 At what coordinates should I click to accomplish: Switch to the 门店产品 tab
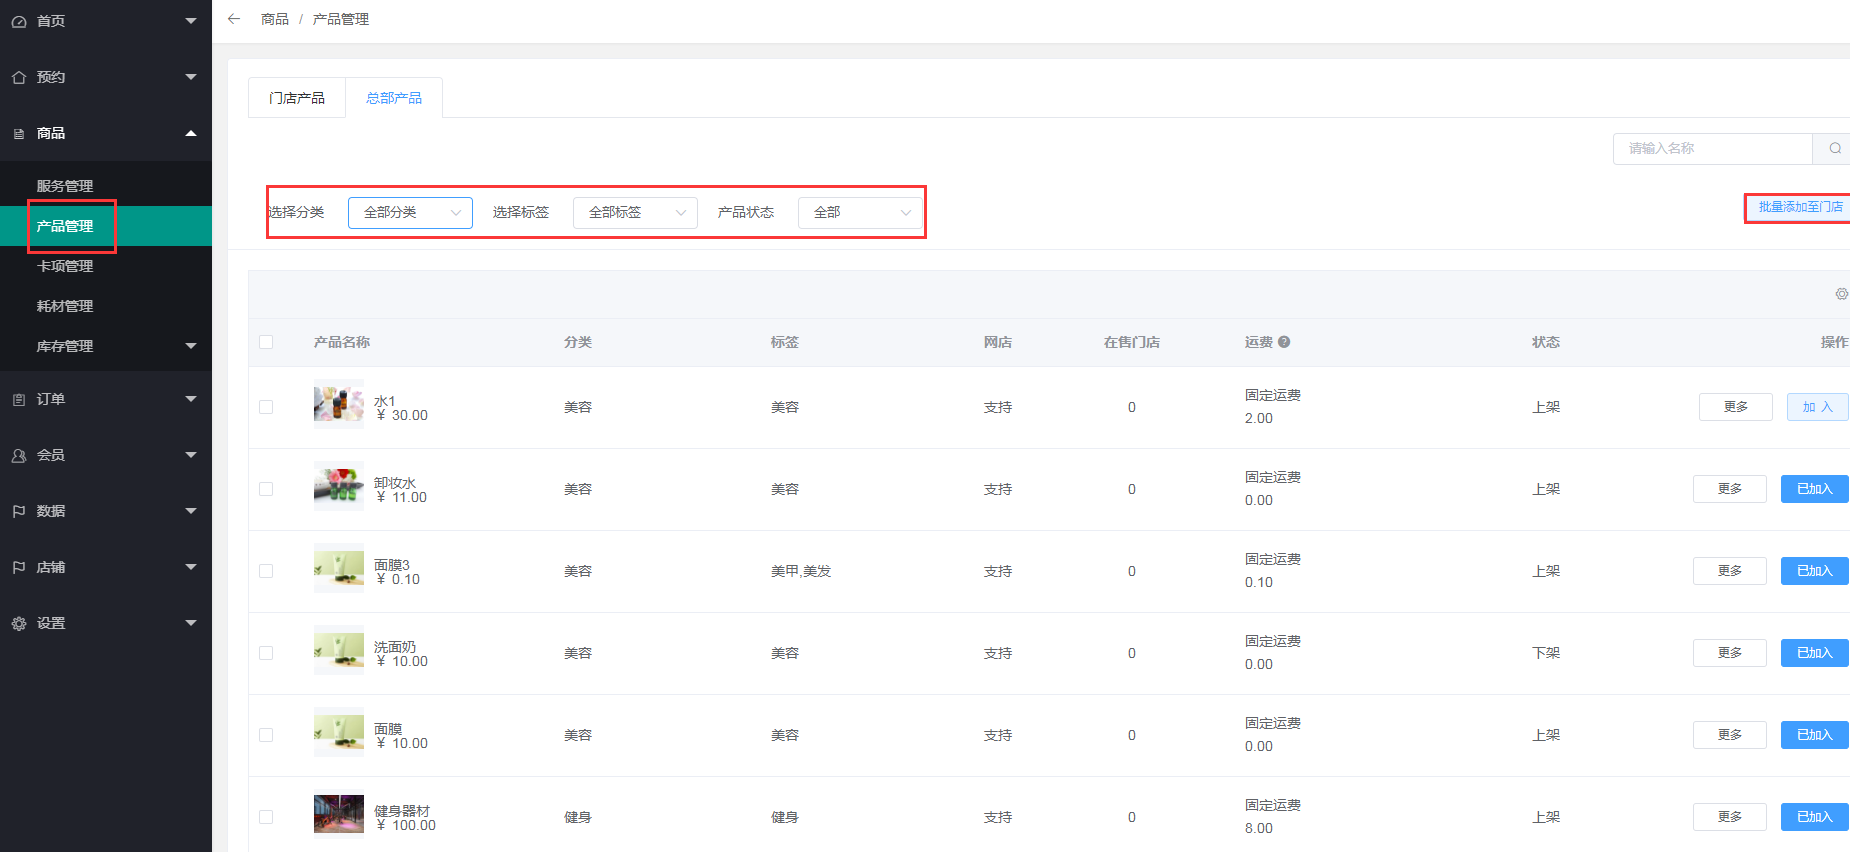tap(297, 98)
